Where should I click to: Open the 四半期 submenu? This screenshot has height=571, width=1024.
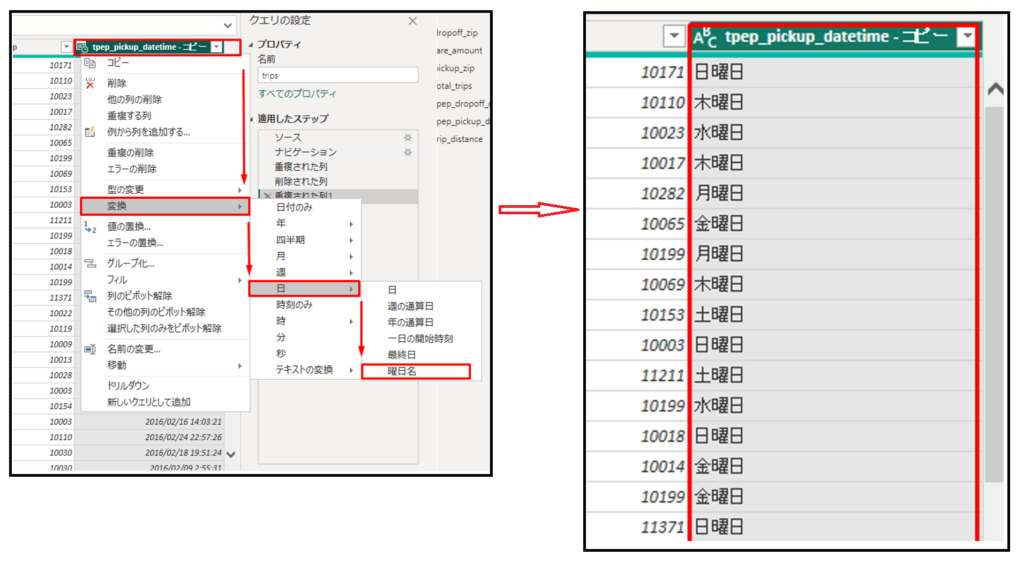point(306,240)
